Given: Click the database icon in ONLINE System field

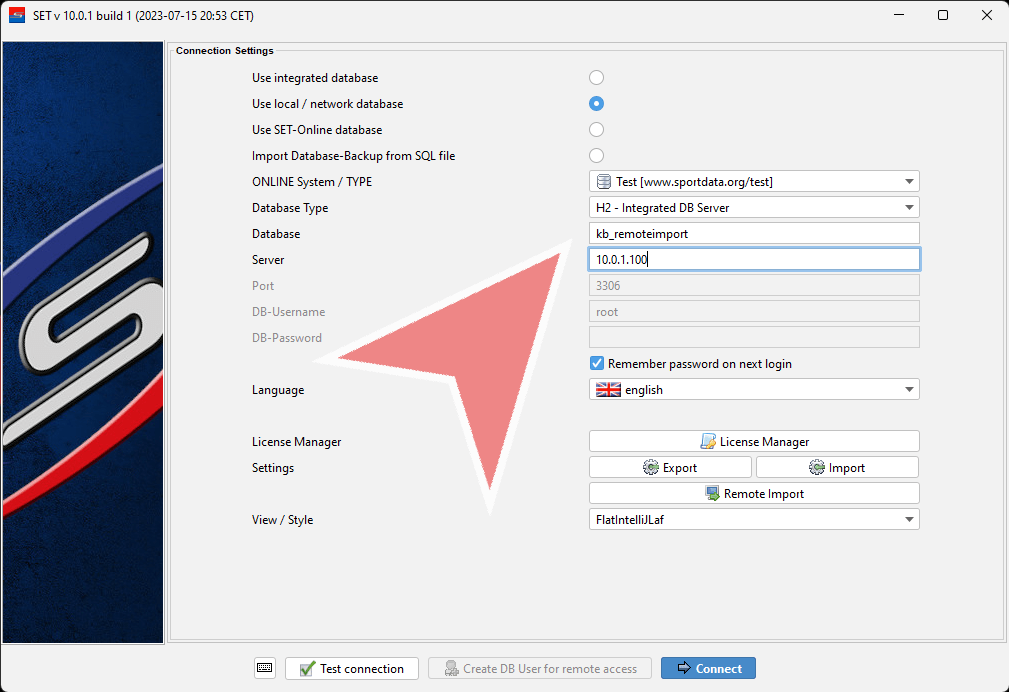Looking at the screenshot, I should point(603,181).
